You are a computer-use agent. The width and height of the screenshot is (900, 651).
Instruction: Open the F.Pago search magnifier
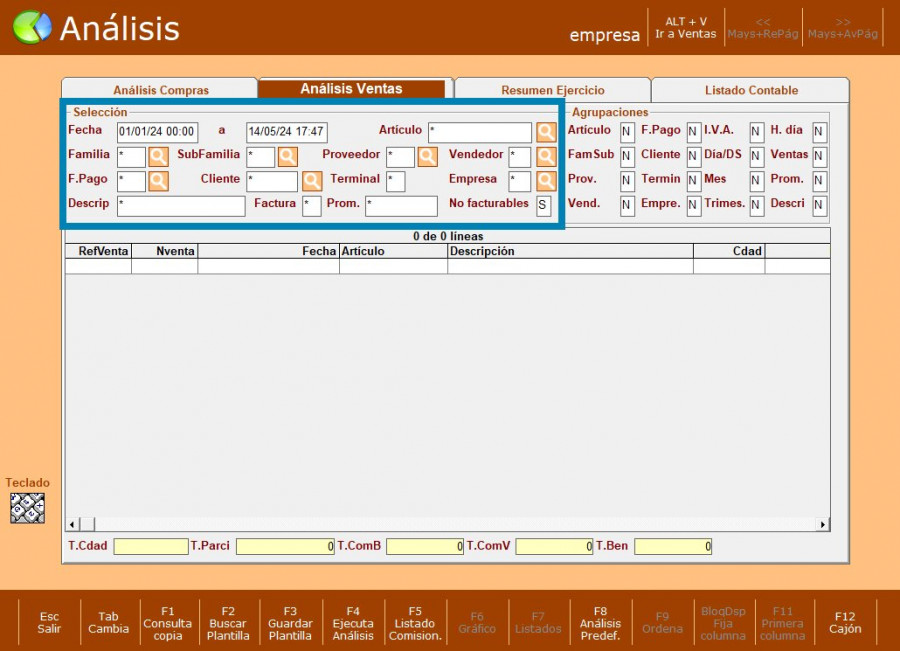tap(158, 181)
